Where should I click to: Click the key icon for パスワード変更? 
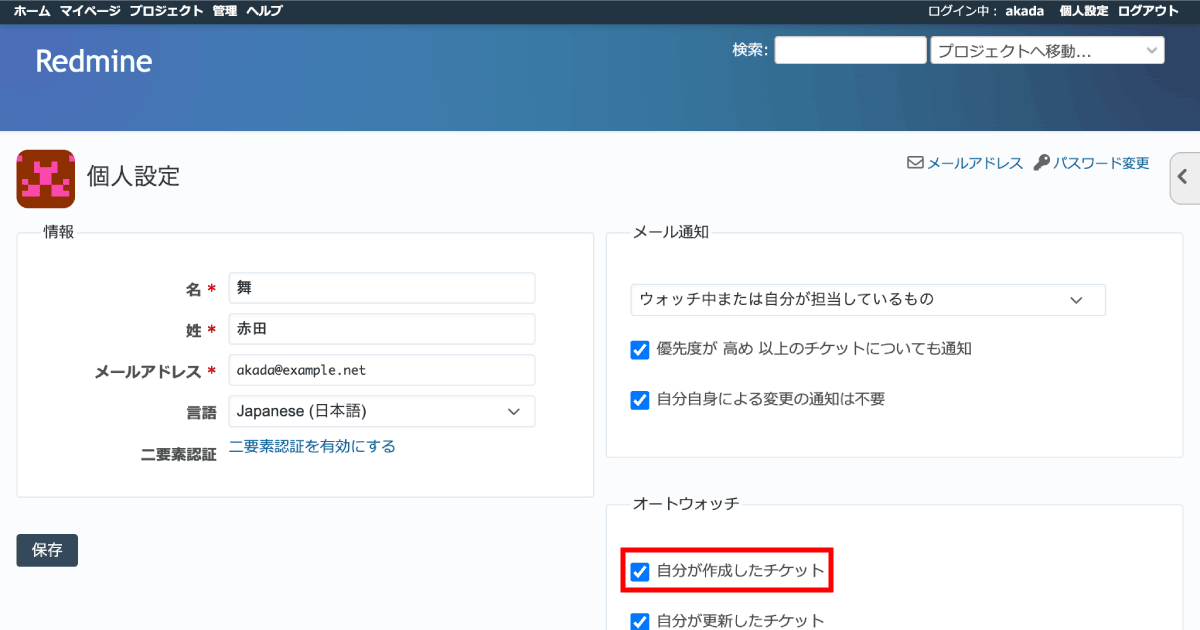click(1041, 163)
